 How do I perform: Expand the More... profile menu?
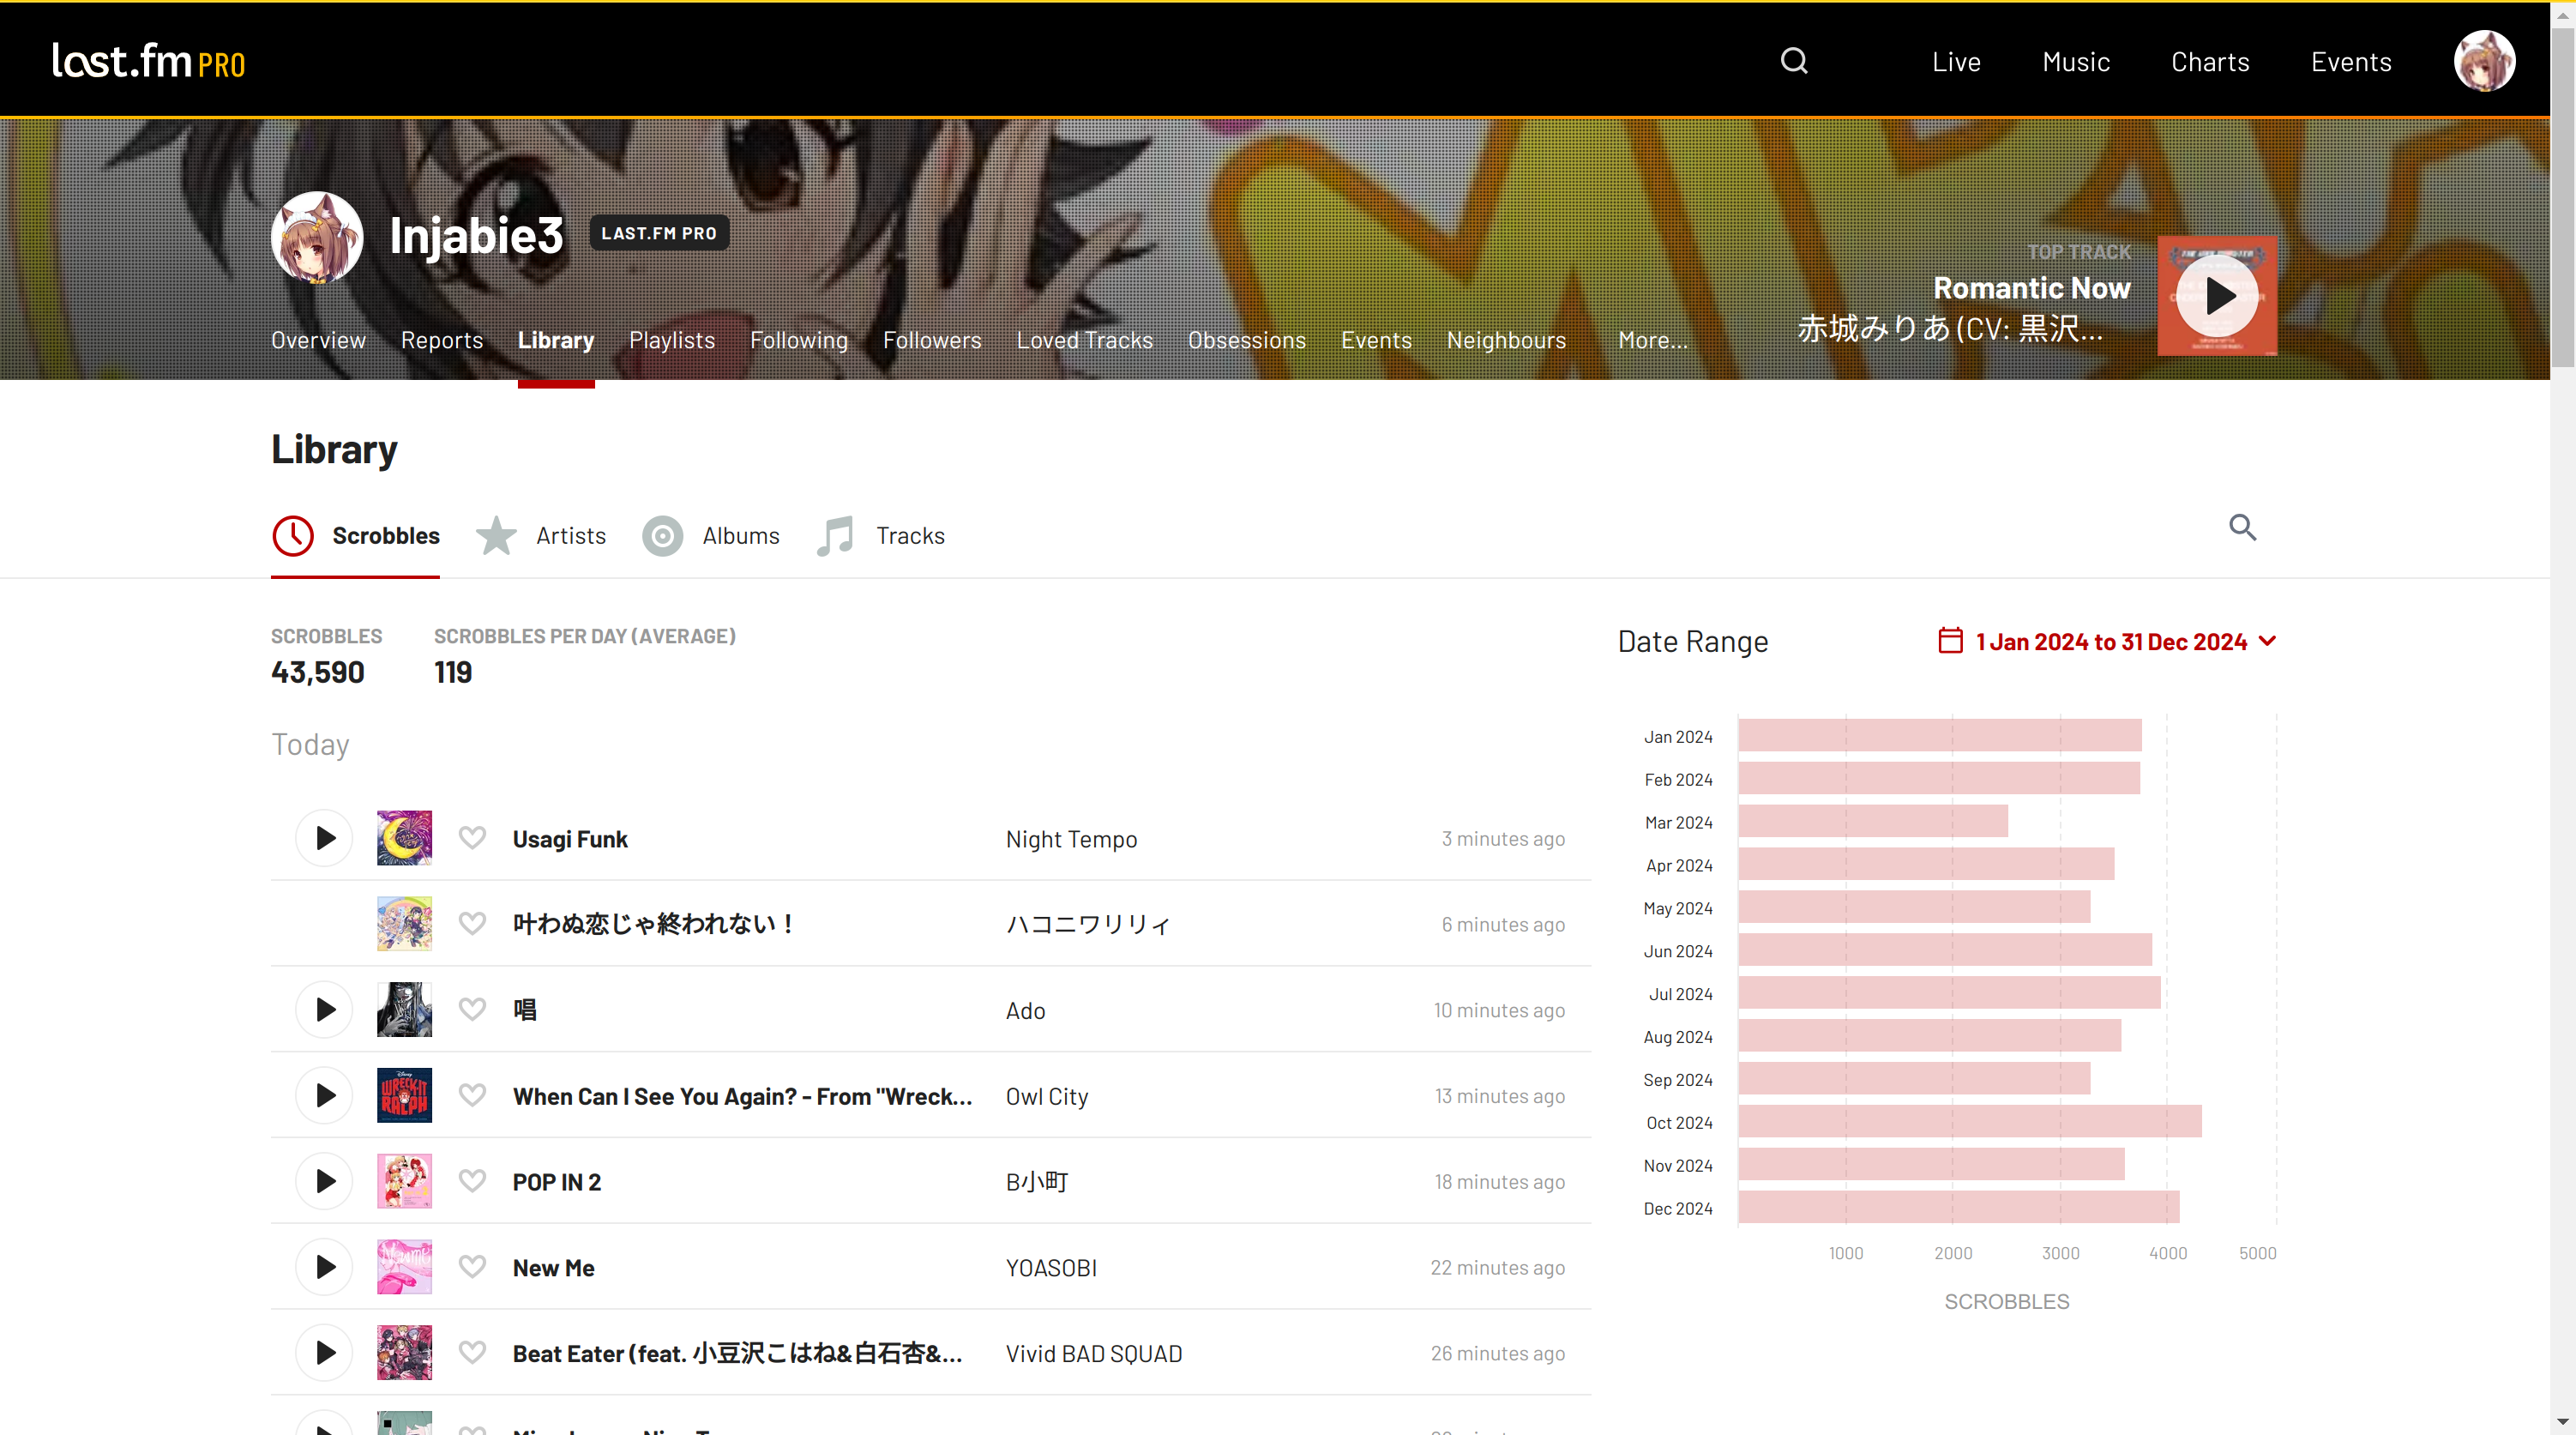tap(1653, 340)
